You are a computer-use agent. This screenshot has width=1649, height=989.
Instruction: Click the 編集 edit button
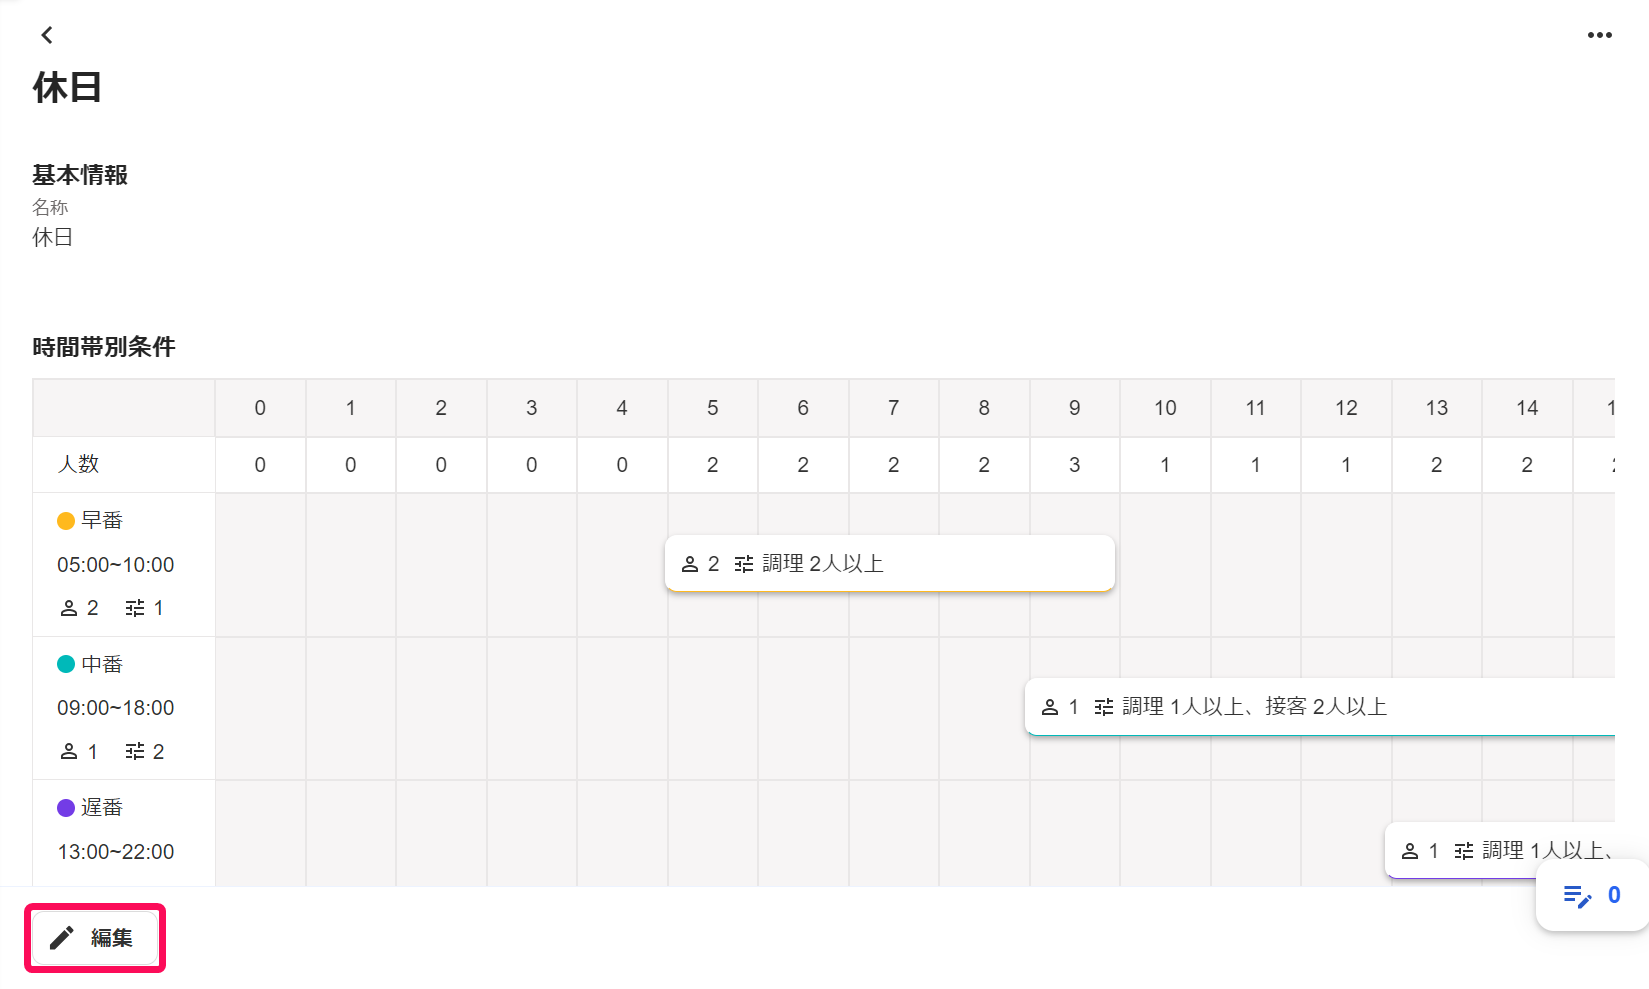[95, 938]
